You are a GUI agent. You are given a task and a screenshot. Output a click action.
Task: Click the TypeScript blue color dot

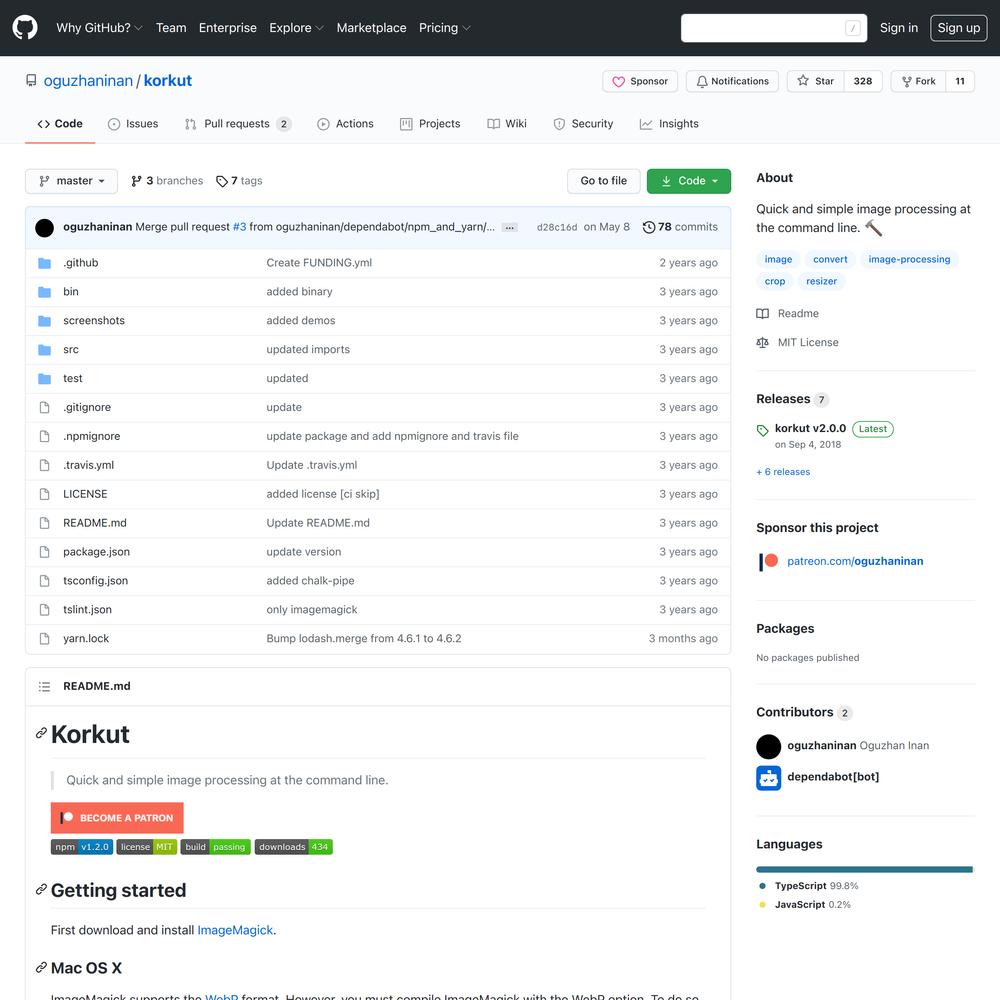[762, 886]
